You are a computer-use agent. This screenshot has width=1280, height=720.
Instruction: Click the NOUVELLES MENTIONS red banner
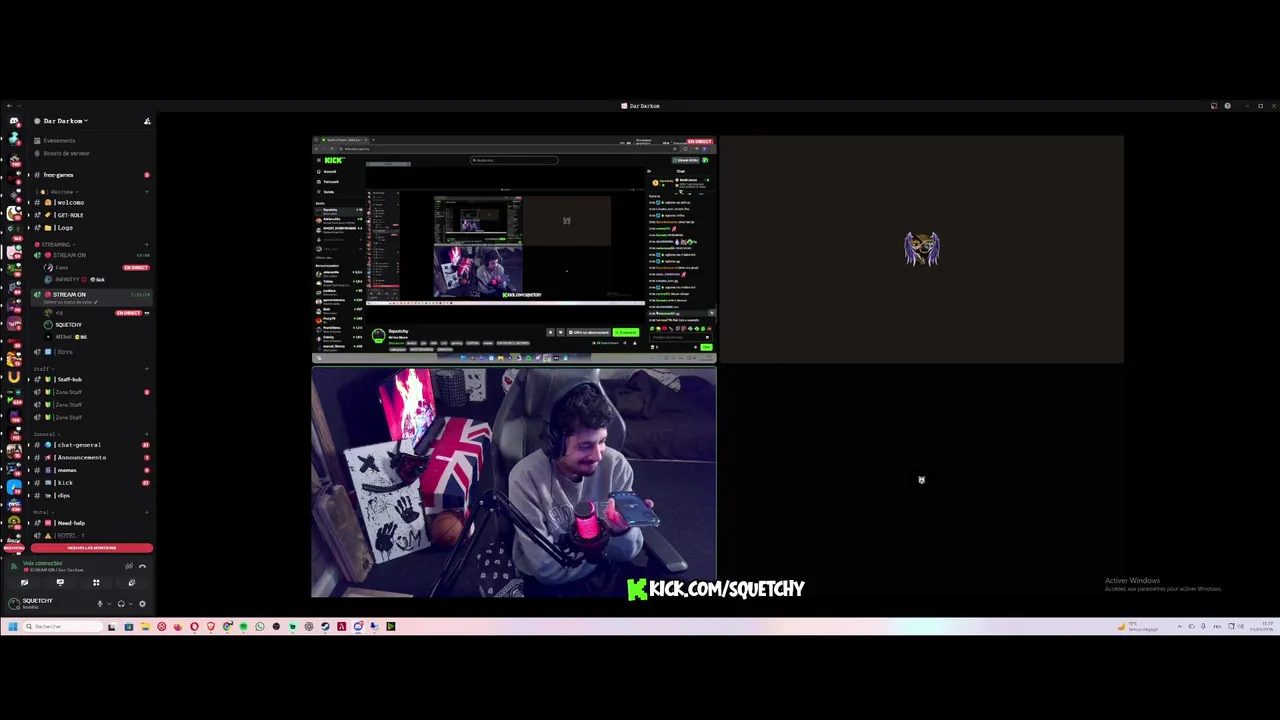coord(92,548)
